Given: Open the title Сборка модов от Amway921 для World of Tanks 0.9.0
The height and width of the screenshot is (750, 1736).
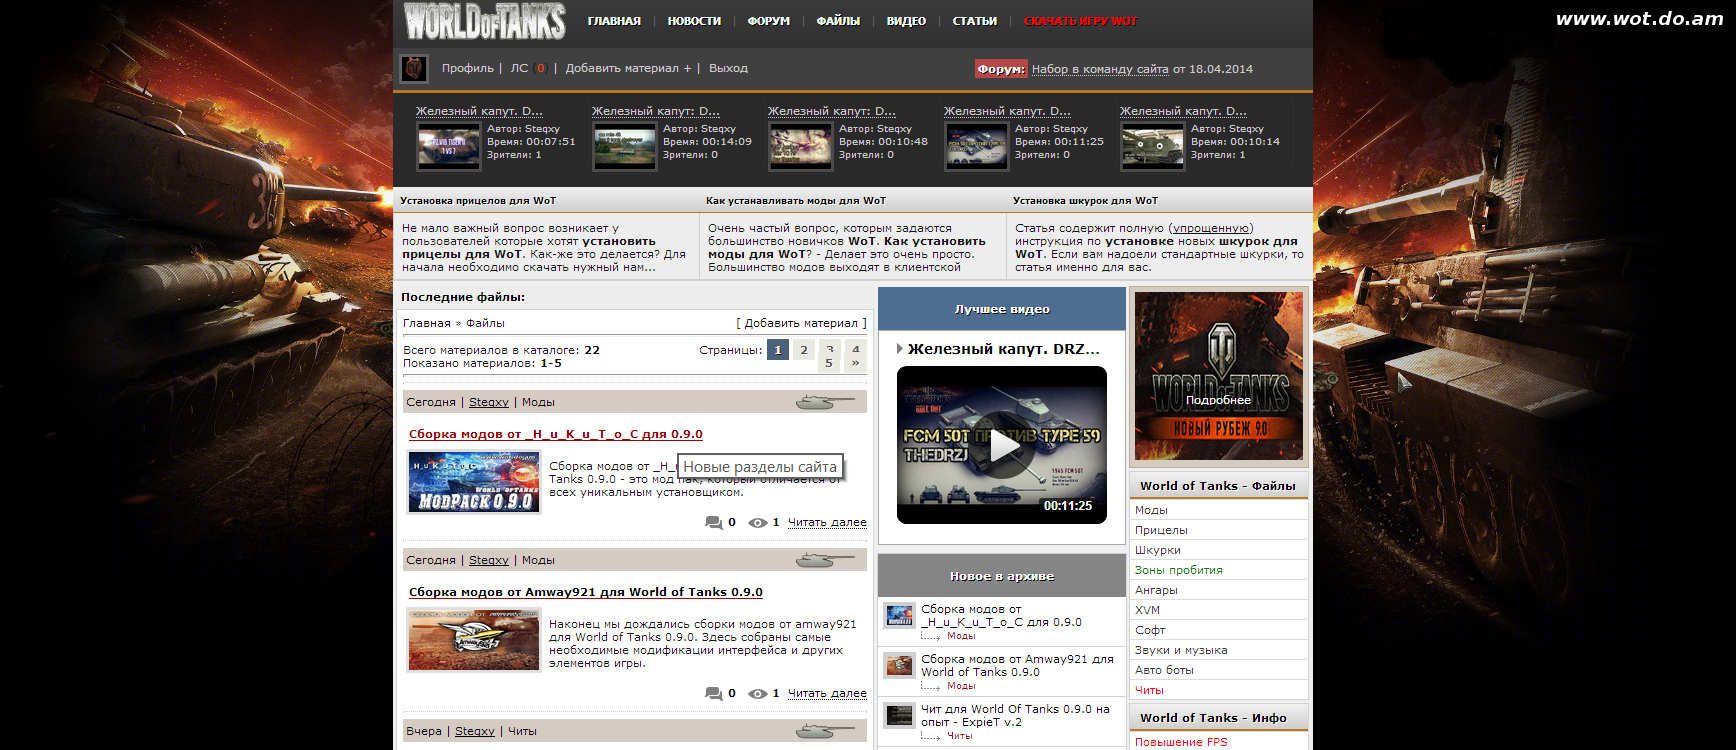Looking at the screenshot, I should point(586,592).
